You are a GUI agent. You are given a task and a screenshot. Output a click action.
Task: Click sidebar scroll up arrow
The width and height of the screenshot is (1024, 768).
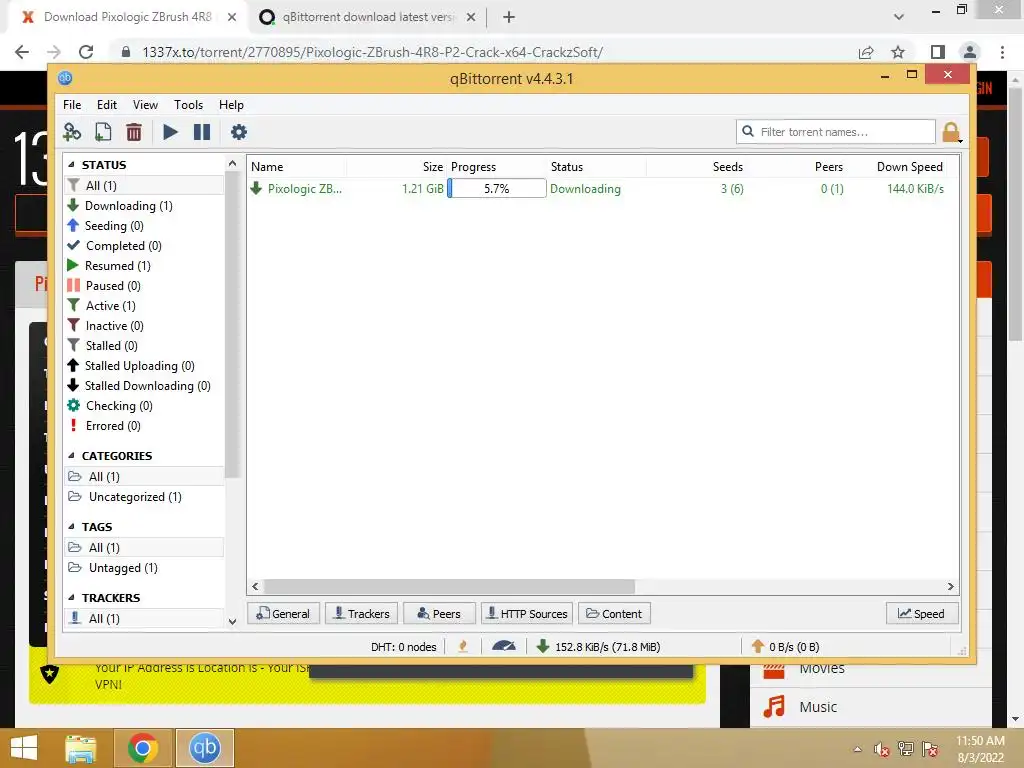pos(232,163)
